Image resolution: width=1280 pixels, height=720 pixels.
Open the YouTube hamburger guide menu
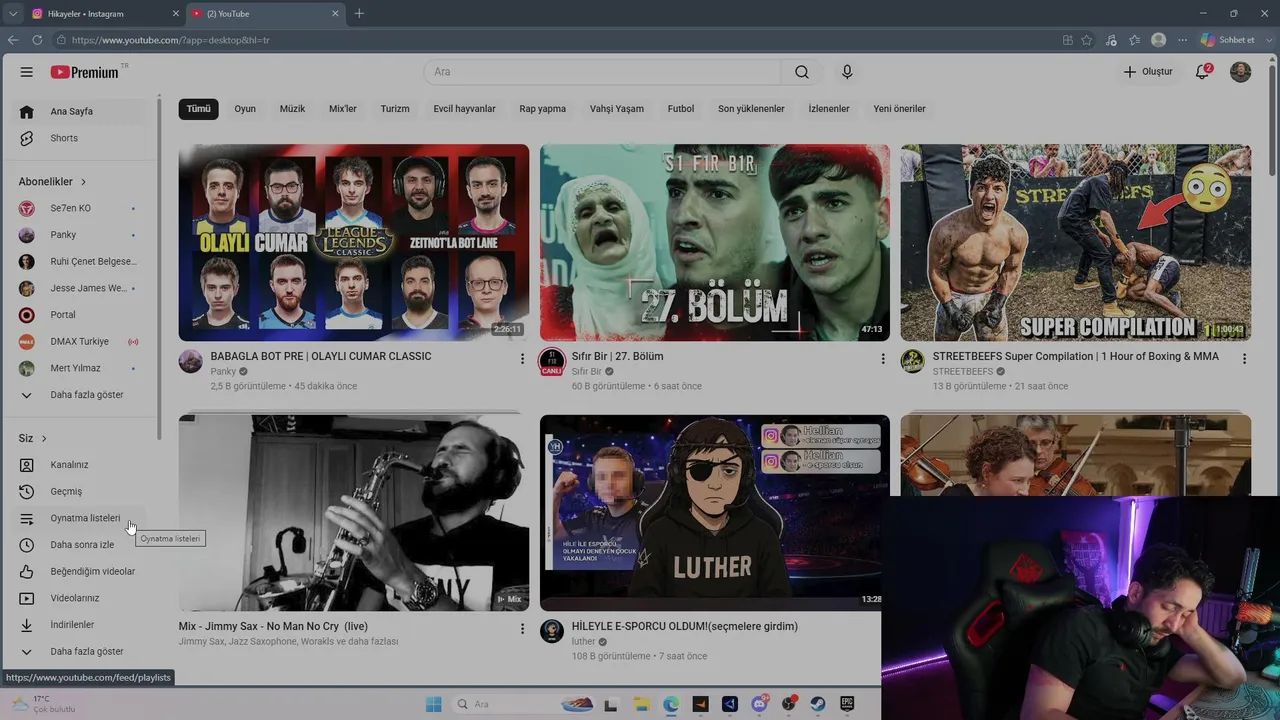27,72
